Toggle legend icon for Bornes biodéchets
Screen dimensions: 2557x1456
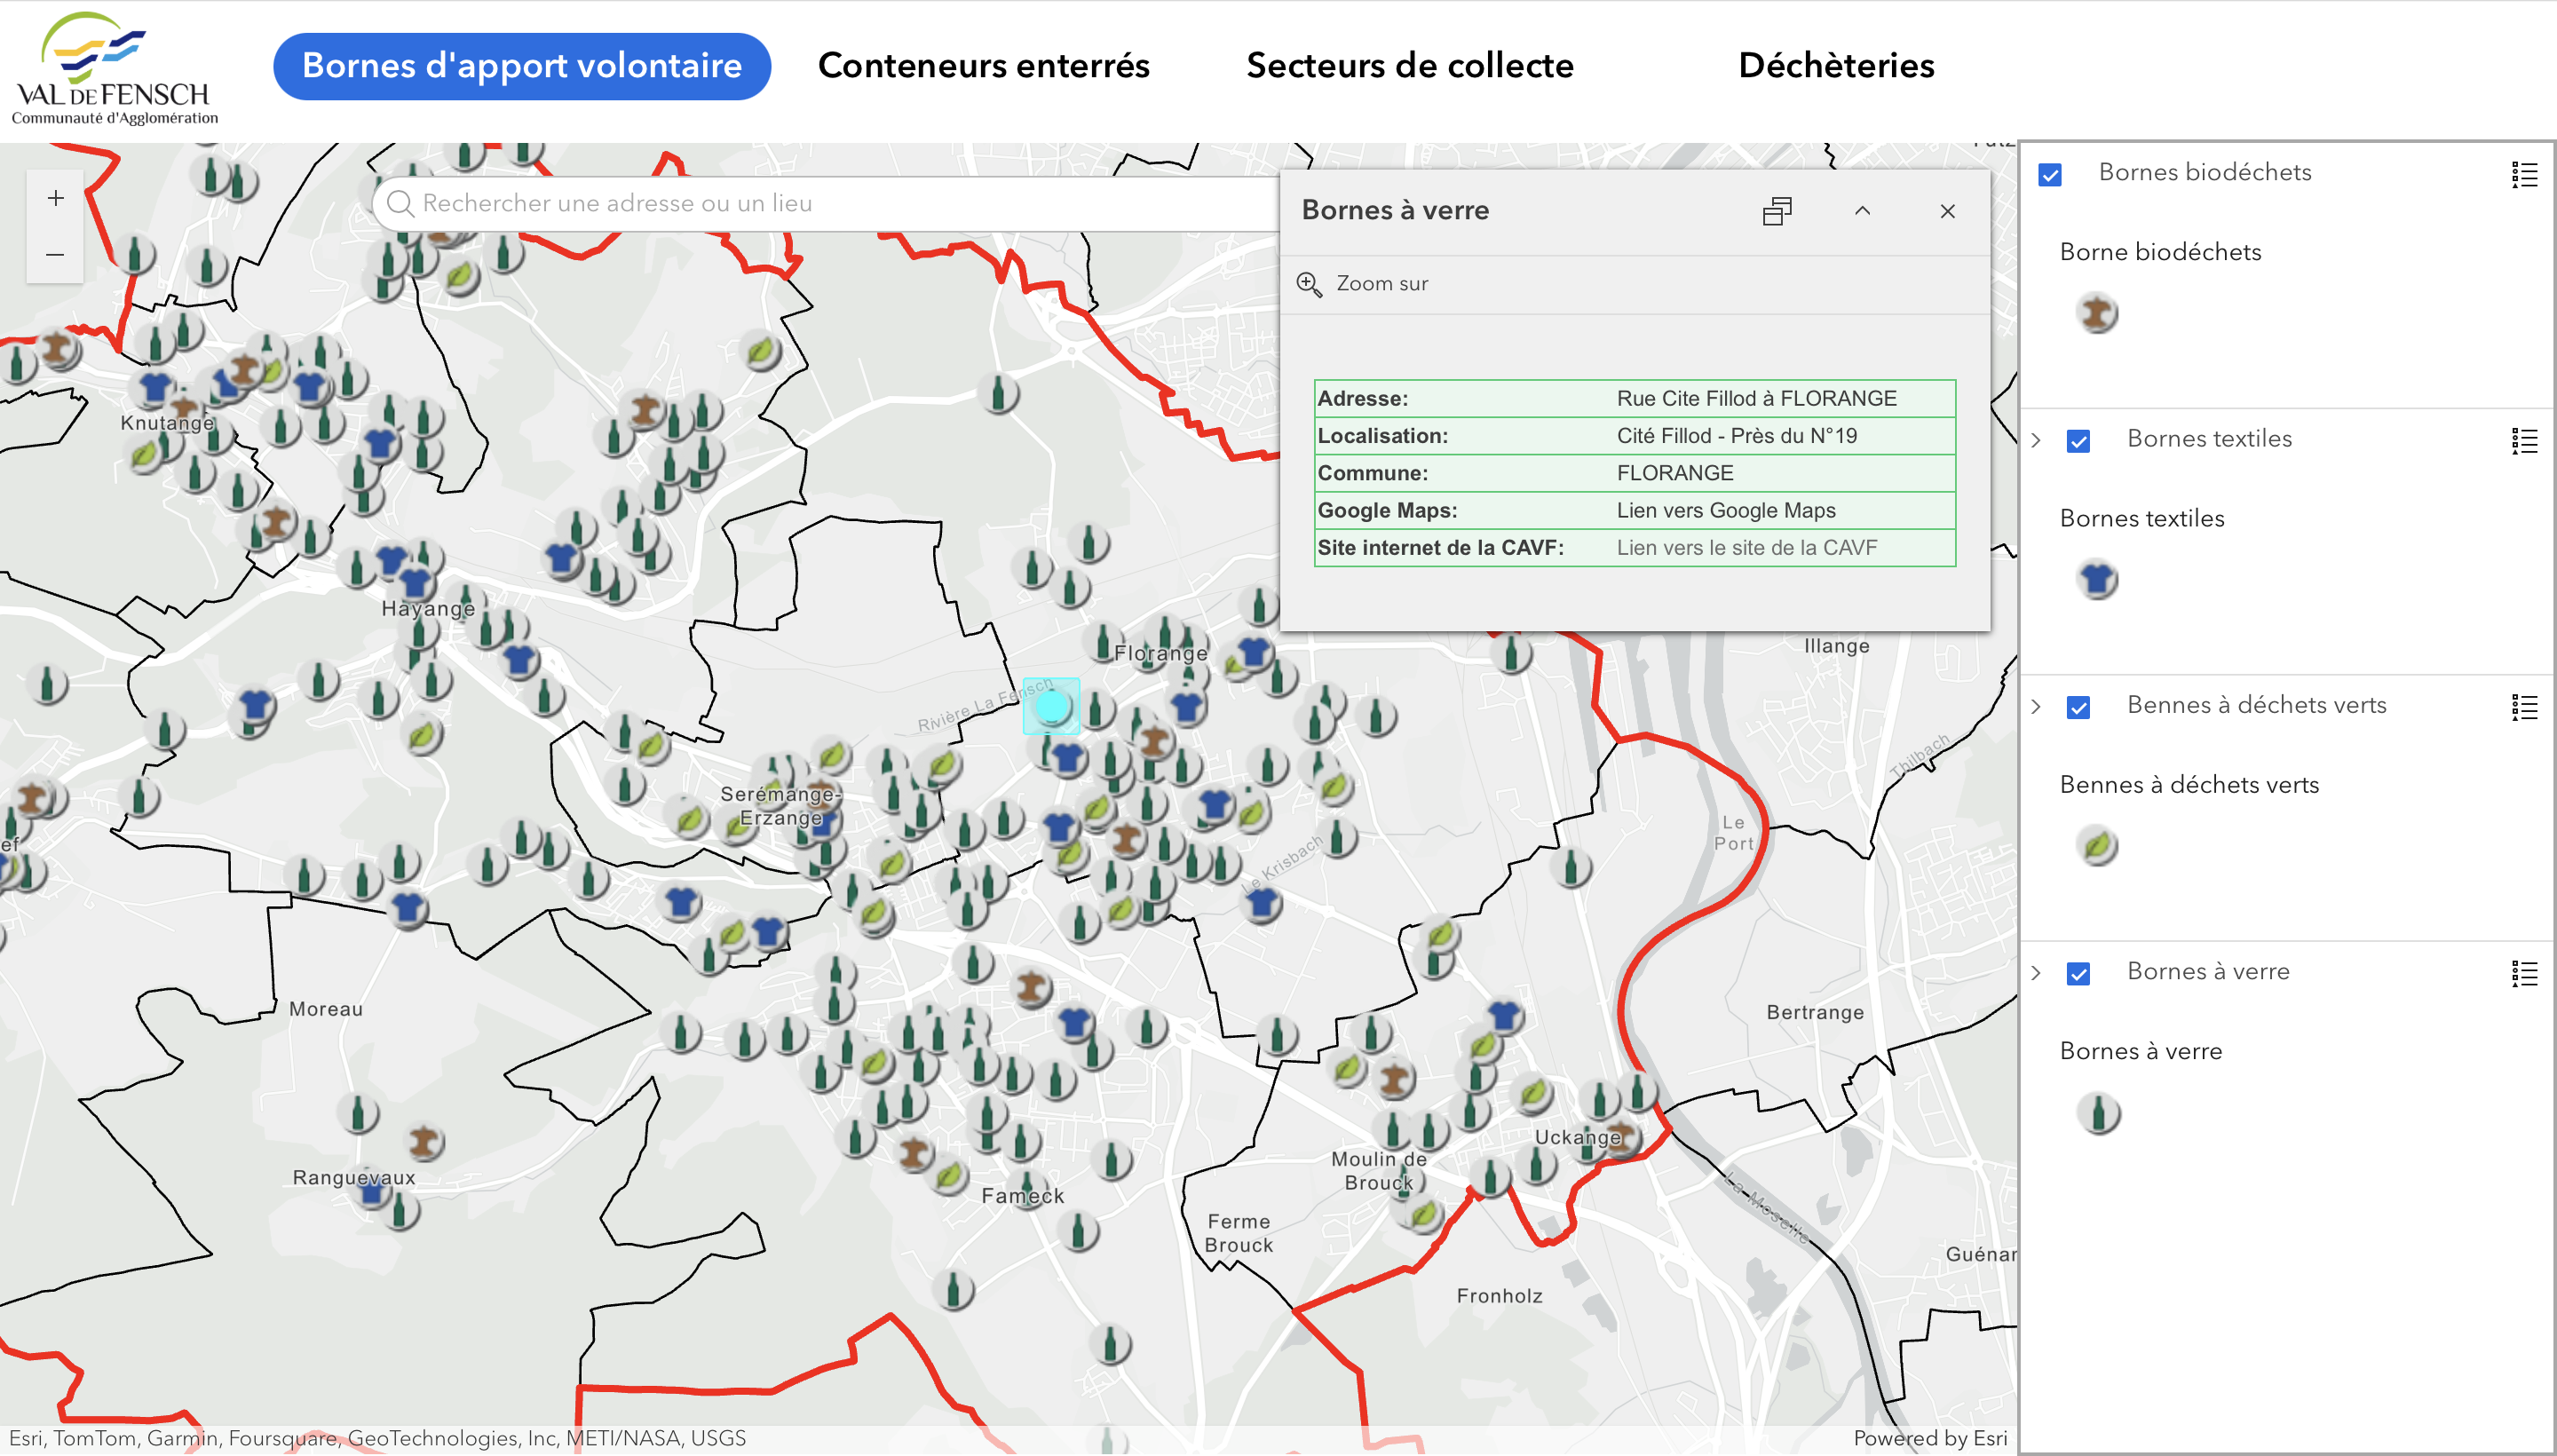2523,175
